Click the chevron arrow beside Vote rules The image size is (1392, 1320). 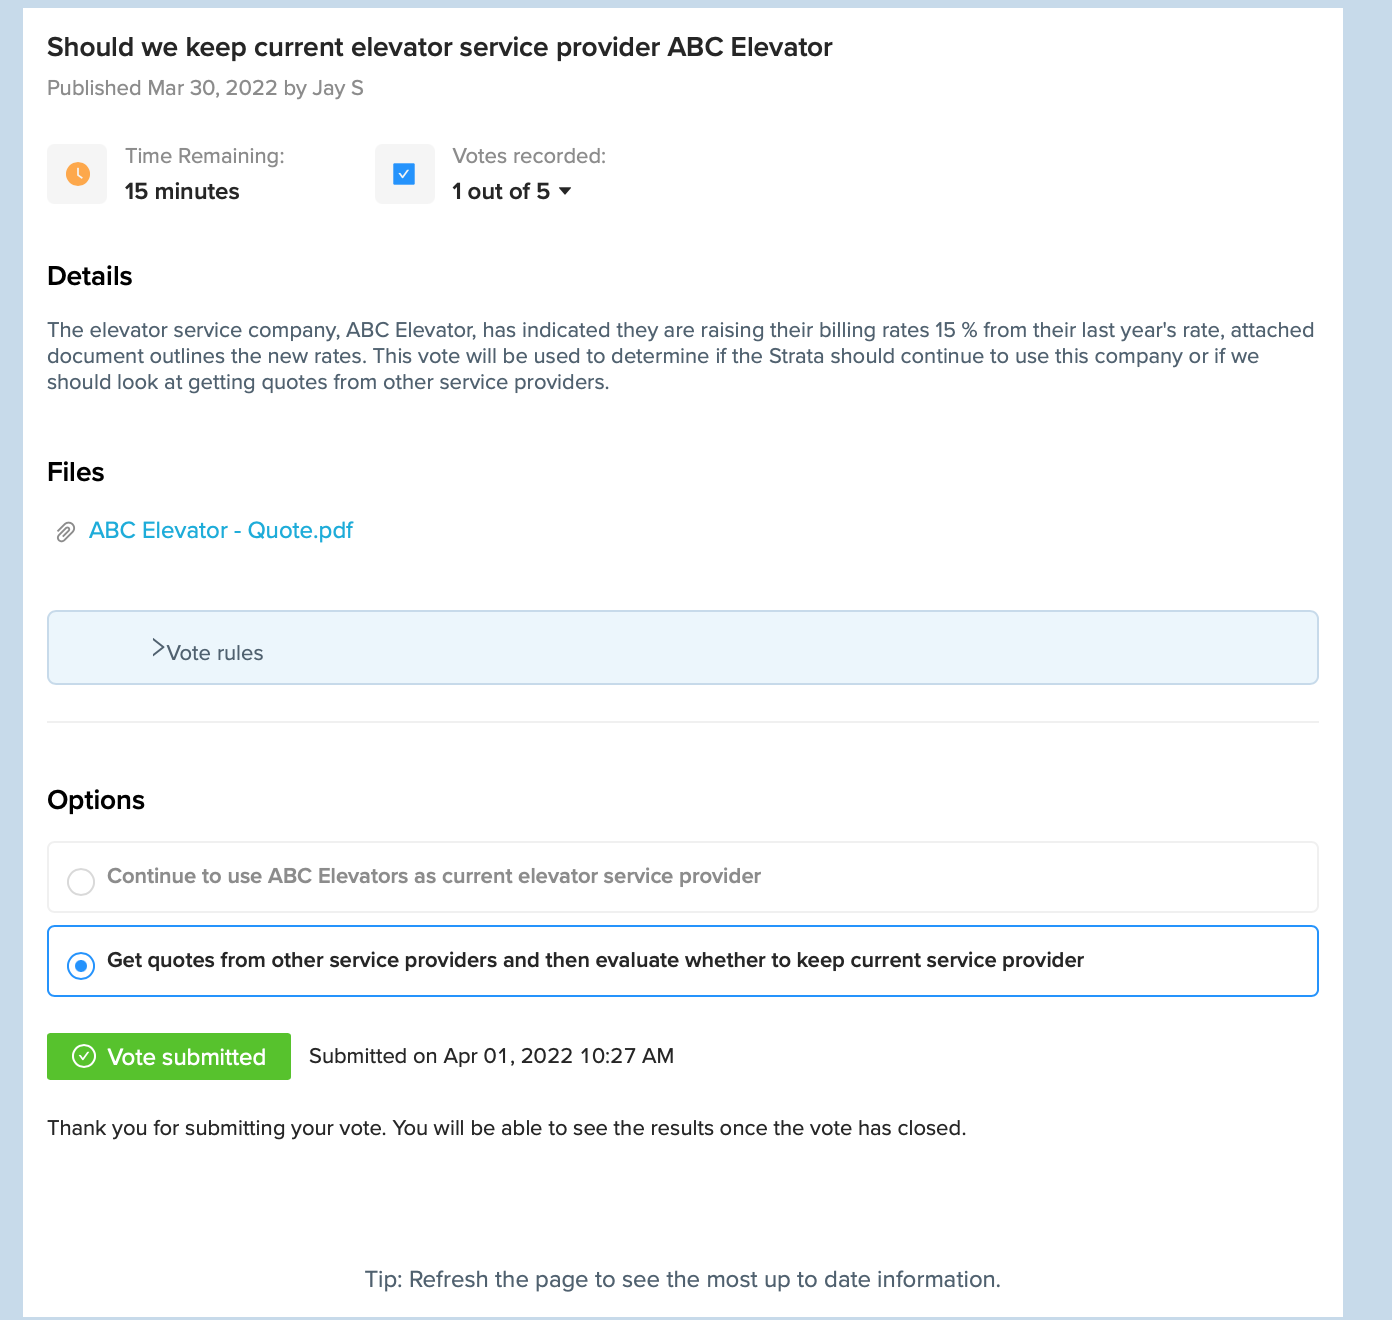click(x=158, y=648)
